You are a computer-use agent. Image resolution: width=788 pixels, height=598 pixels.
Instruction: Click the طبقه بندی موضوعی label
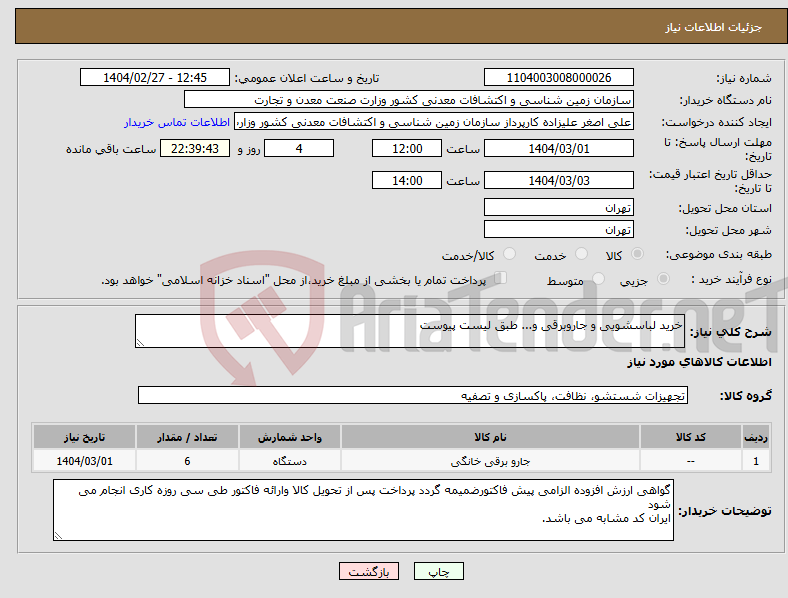(x=719, y=255)
